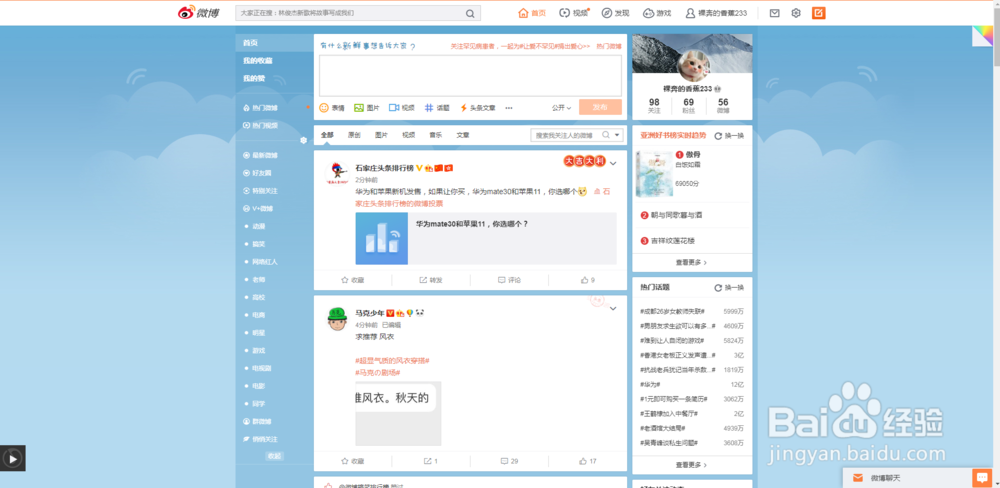Screen dimensions: 1000x488
Task: Click the 发布 publish button
Action: point(600,108)
